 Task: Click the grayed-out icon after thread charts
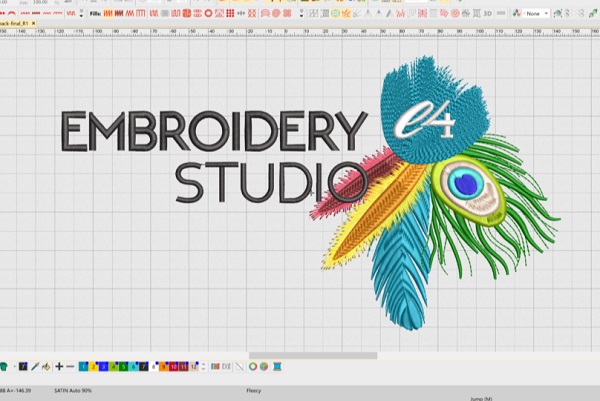[x=227, y=367]
